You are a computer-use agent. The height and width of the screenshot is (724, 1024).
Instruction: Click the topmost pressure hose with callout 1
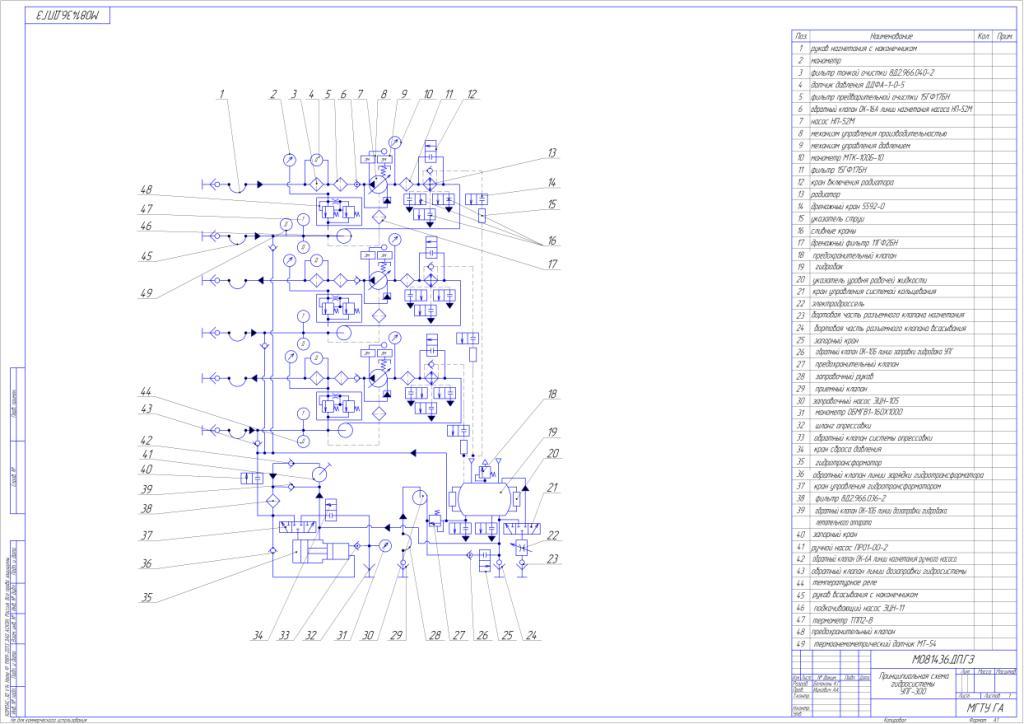238,184
